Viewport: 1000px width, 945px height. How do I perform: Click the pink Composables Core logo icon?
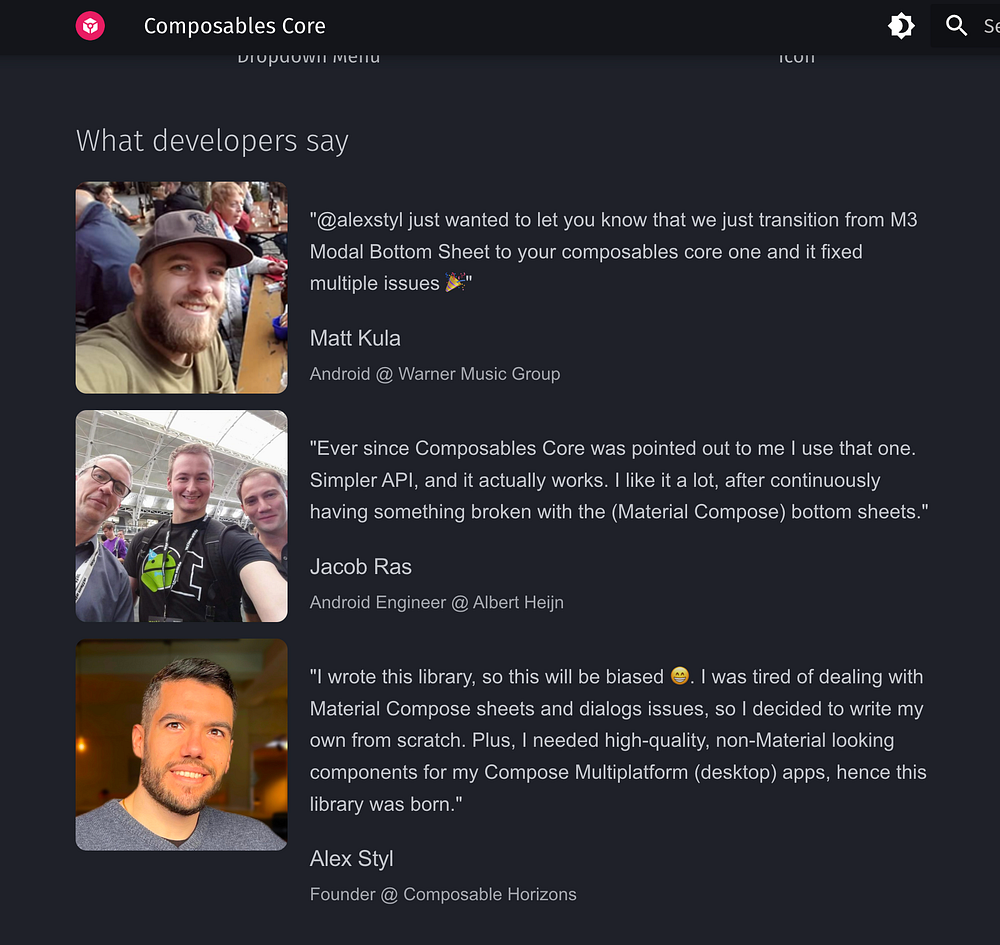tap(90, 26)
